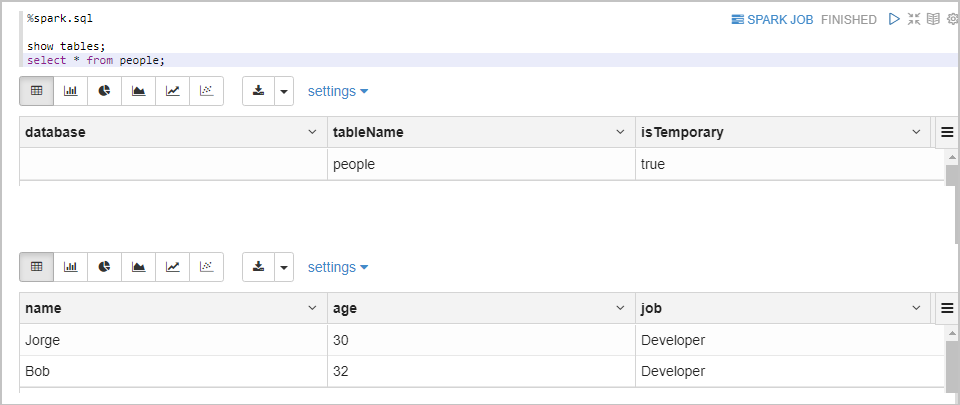
Task: Switch show tables result to scatter chart
Action: 207,91
